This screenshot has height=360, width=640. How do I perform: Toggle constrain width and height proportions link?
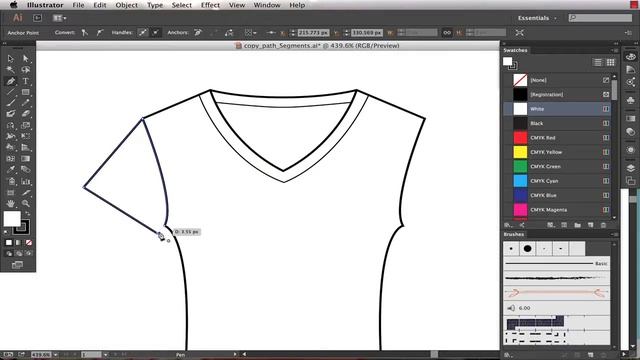click(x=447, y=33)
